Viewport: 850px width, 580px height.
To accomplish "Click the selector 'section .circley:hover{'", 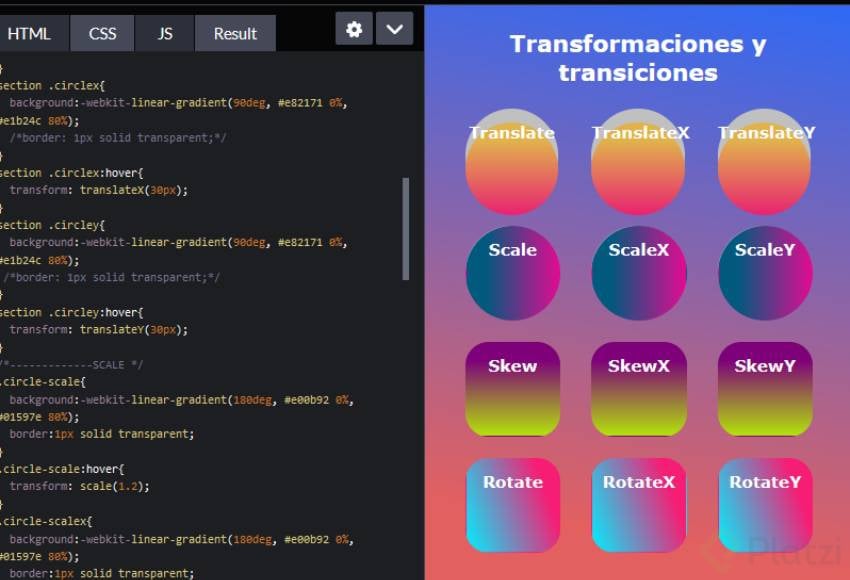I will [x=72, y=312].
